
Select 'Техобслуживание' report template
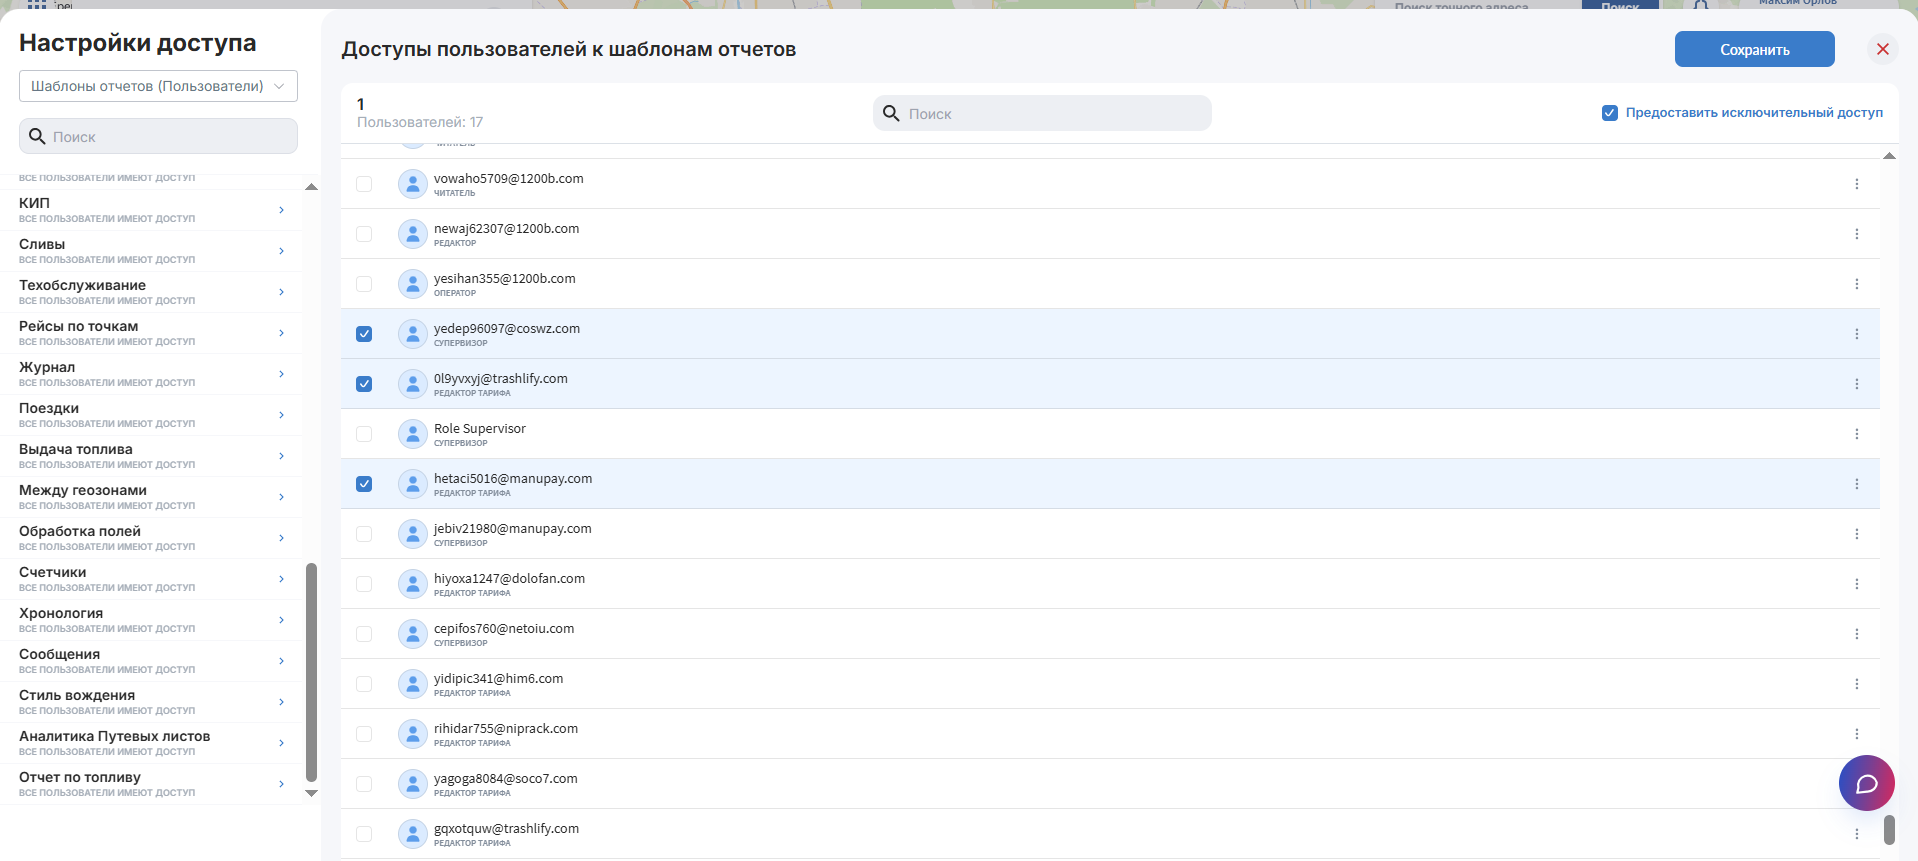click(150, 292)
